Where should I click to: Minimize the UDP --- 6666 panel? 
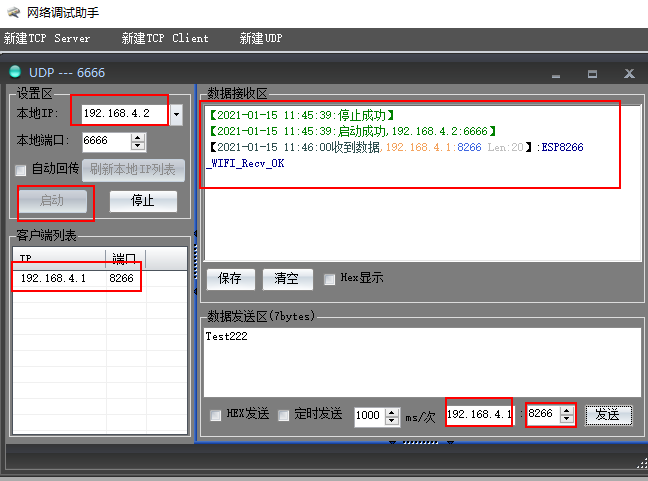point(556,75)
